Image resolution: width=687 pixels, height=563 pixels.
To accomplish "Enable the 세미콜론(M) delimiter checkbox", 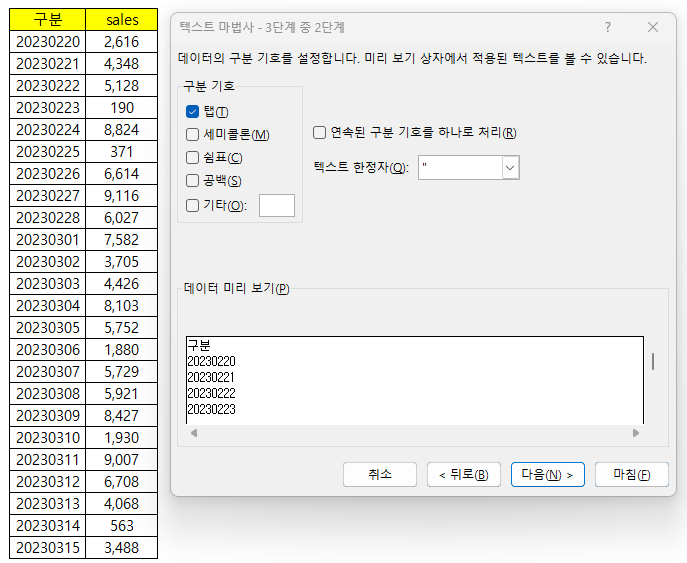I will click(192, 135).
